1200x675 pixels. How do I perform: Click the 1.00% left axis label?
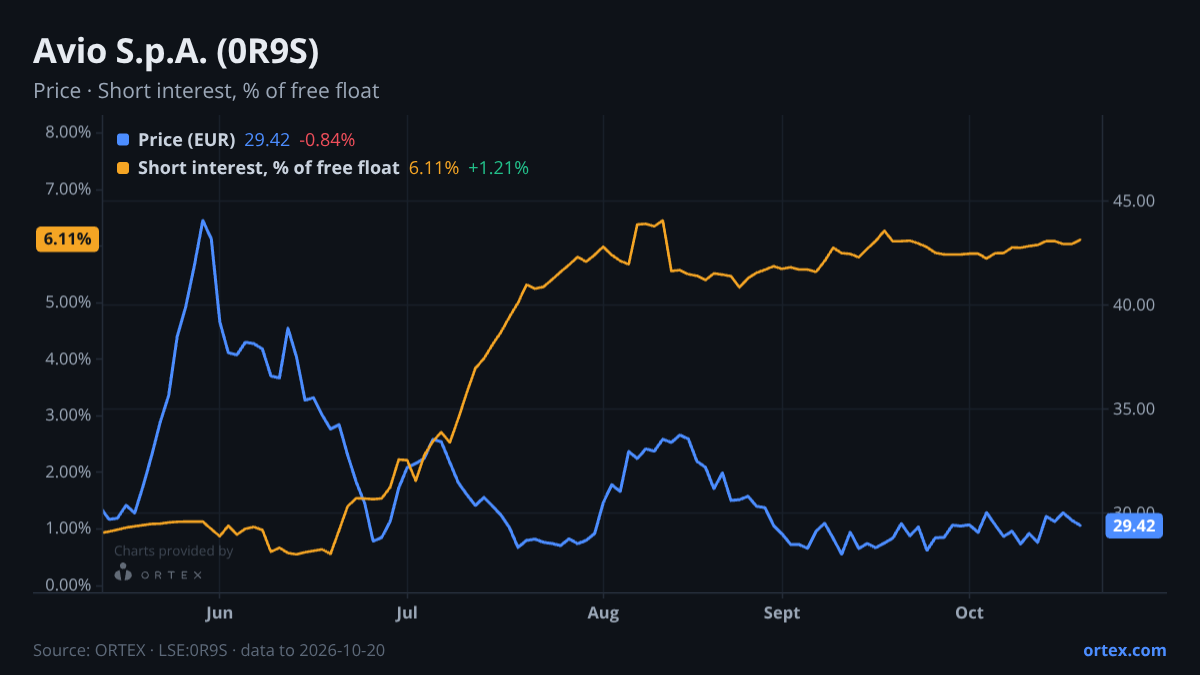pyautogui.click(x=69, y=529)
